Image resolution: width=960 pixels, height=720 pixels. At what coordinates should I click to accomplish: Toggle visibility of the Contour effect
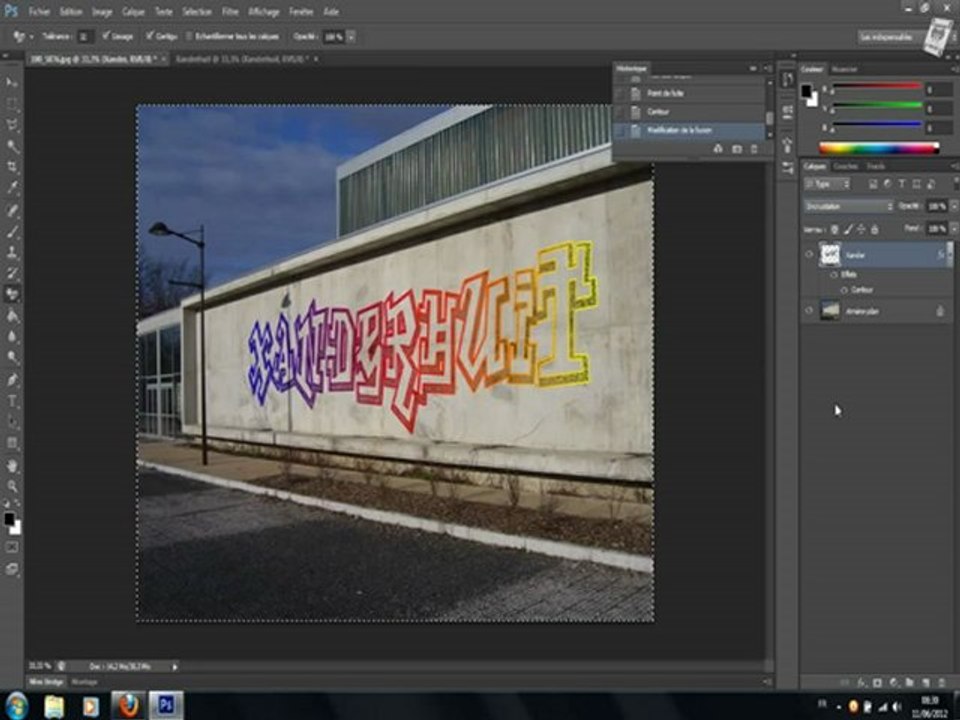(x=845, y=290)
